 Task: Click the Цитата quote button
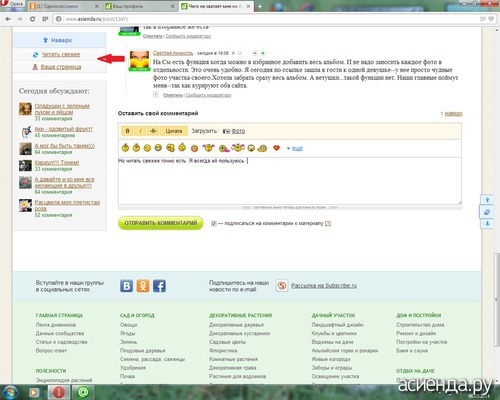tap(174, 131)
